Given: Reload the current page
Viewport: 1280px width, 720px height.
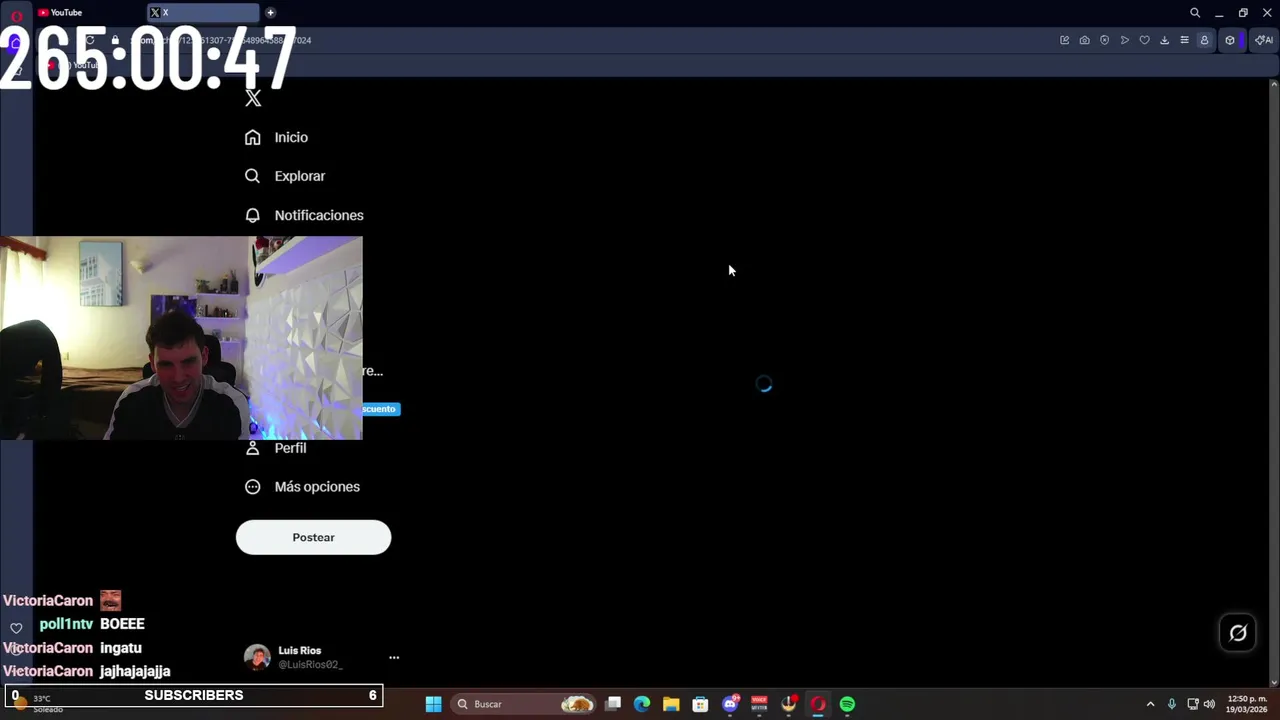Looking at the screenshot, I should (x=90, y=40).
